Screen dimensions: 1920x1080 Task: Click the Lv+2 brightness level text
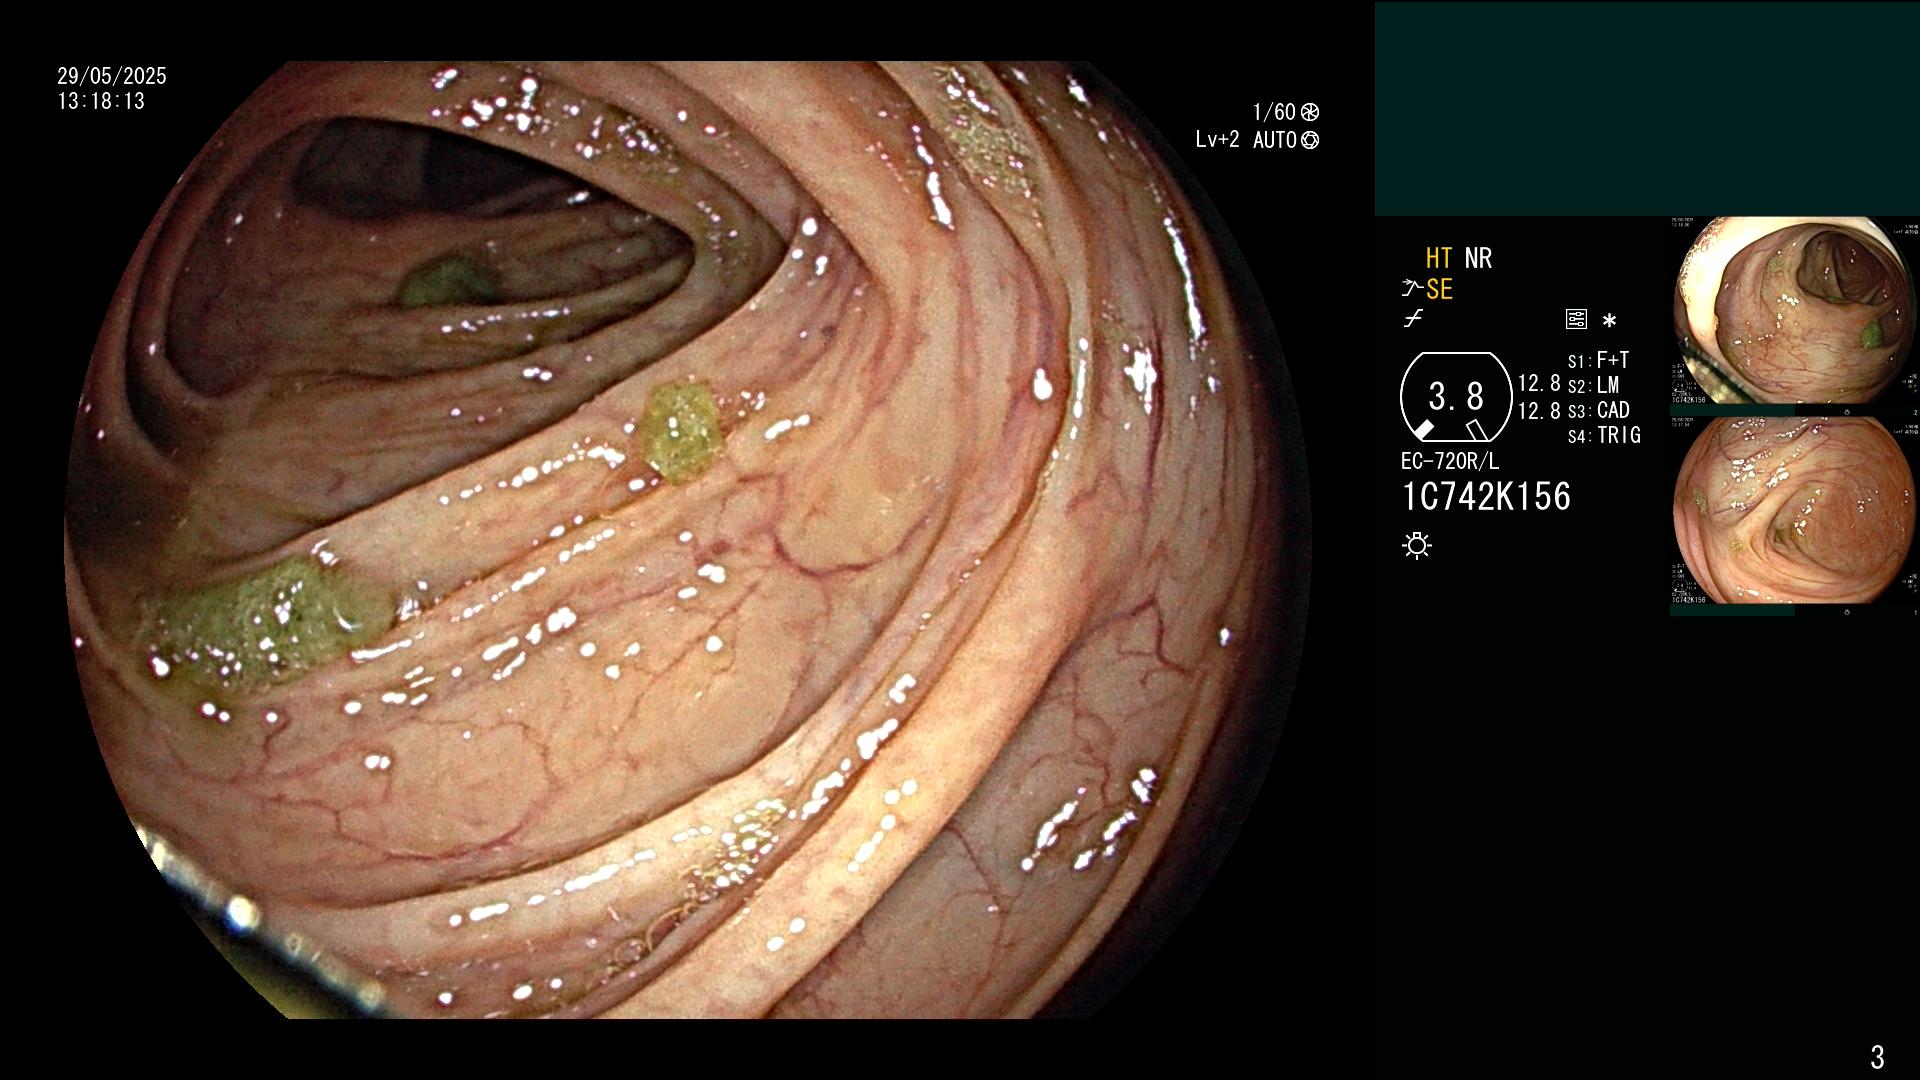pos(1217,140)
